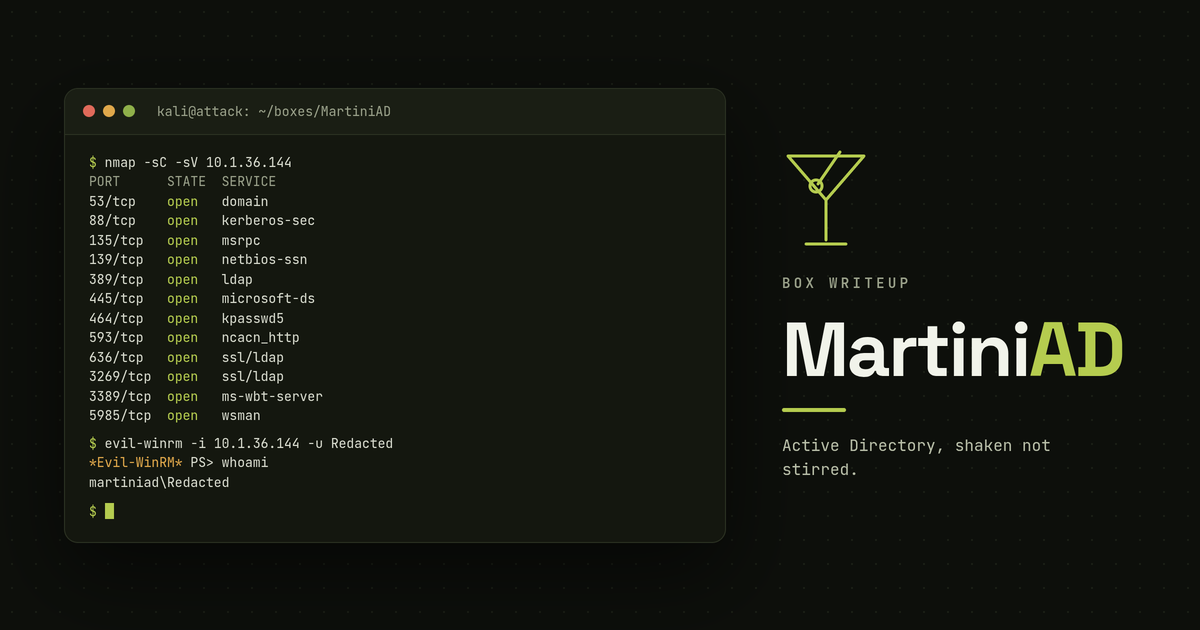The width and height of the screenshot is (1200, 630).
Task: Click the 3389/tcp port entry
Action: pos(120,397)
